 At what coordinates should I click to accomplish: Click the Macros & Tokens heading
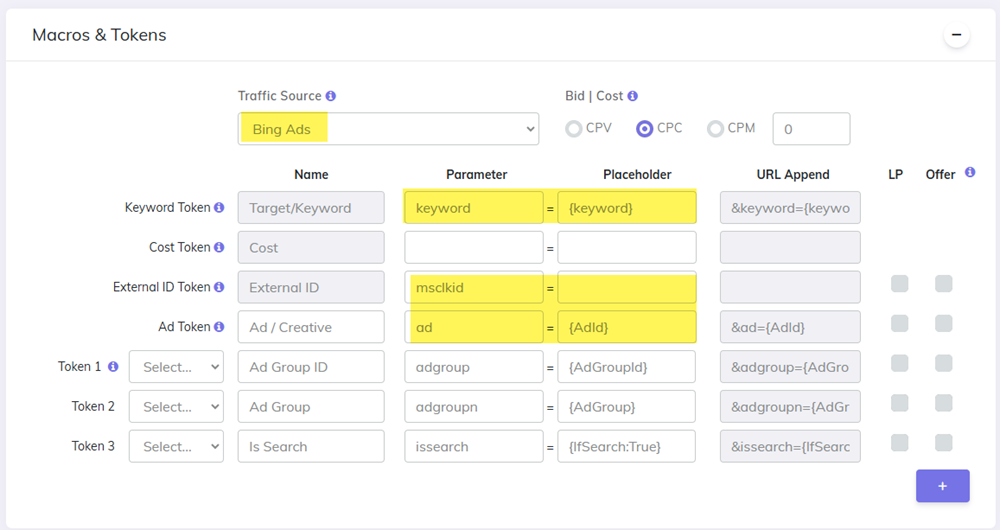pyautogui.click(x=99, y=35)
